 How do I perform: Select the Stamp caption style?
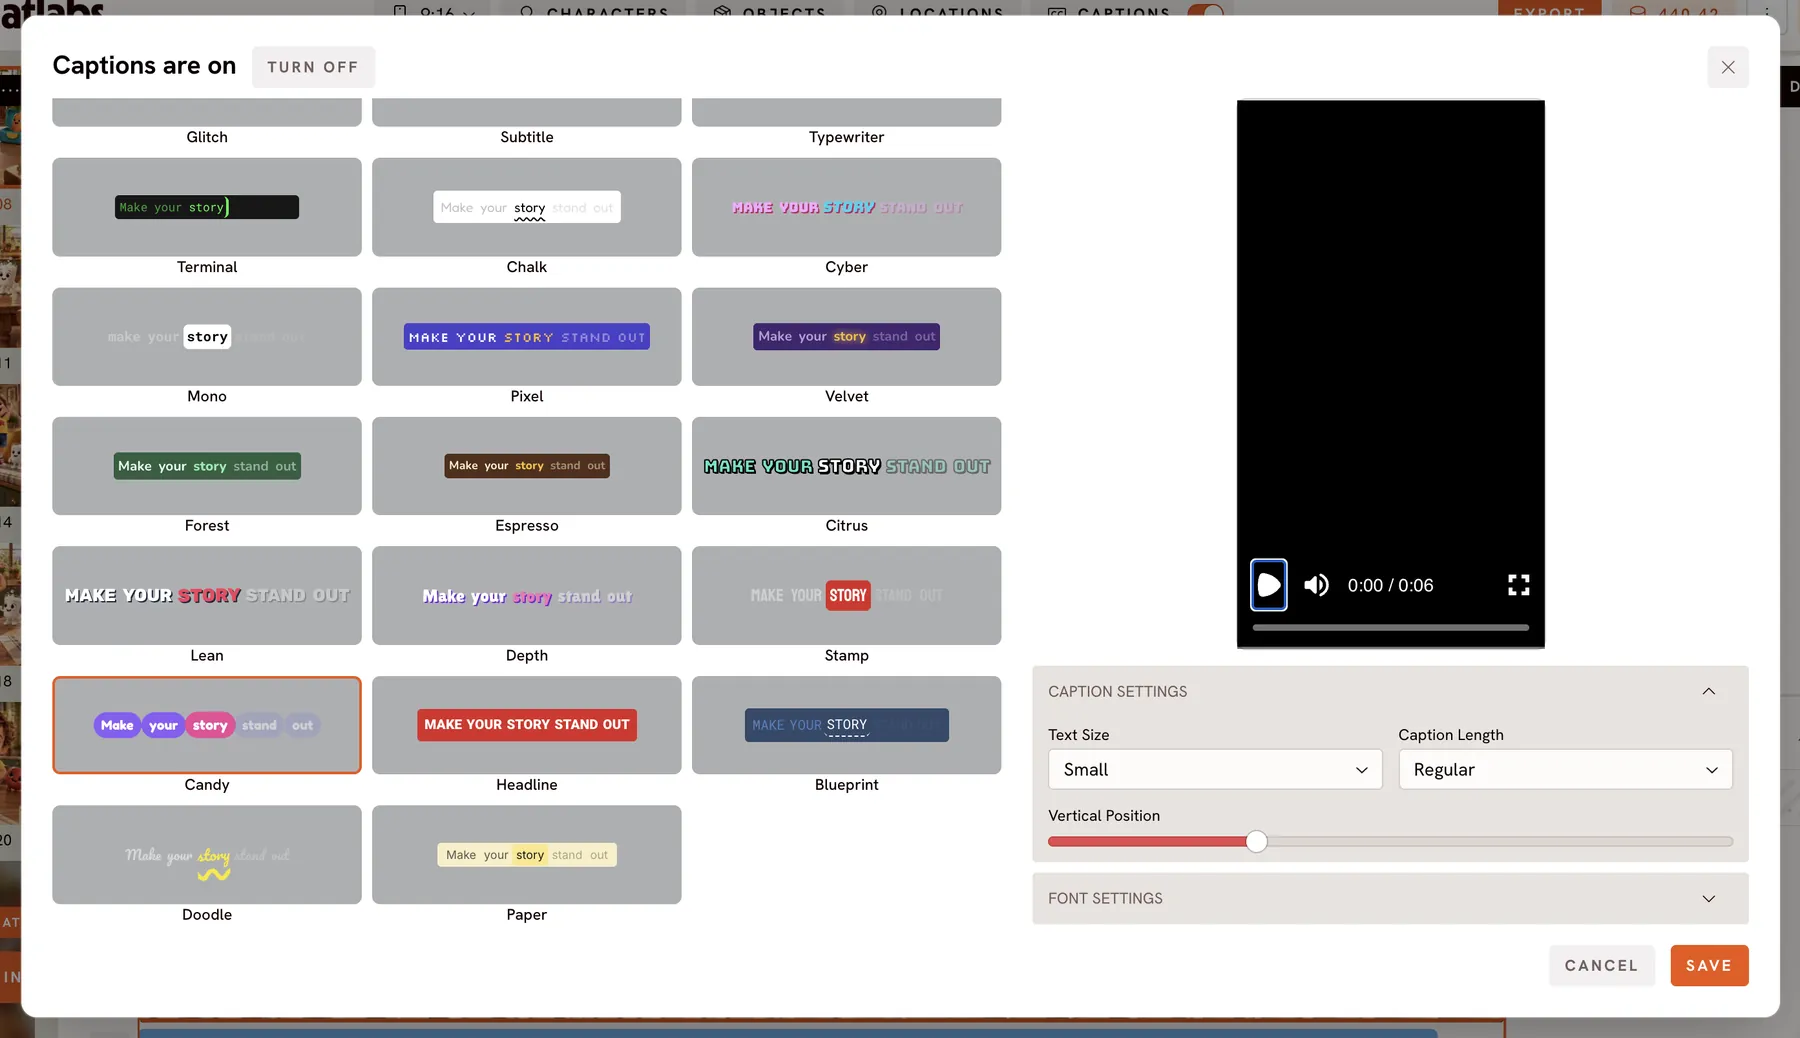[846, 595]
